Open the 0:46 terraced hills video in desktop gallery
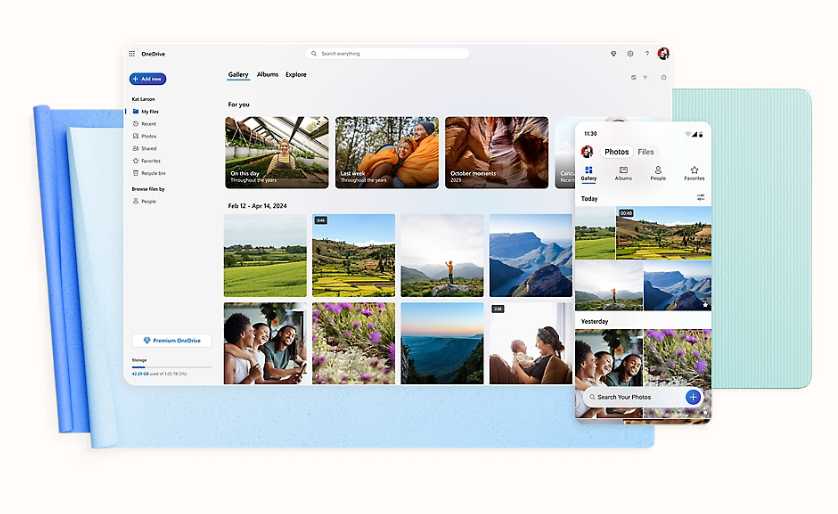The image size is (838, 514). (x=354, y=255)
